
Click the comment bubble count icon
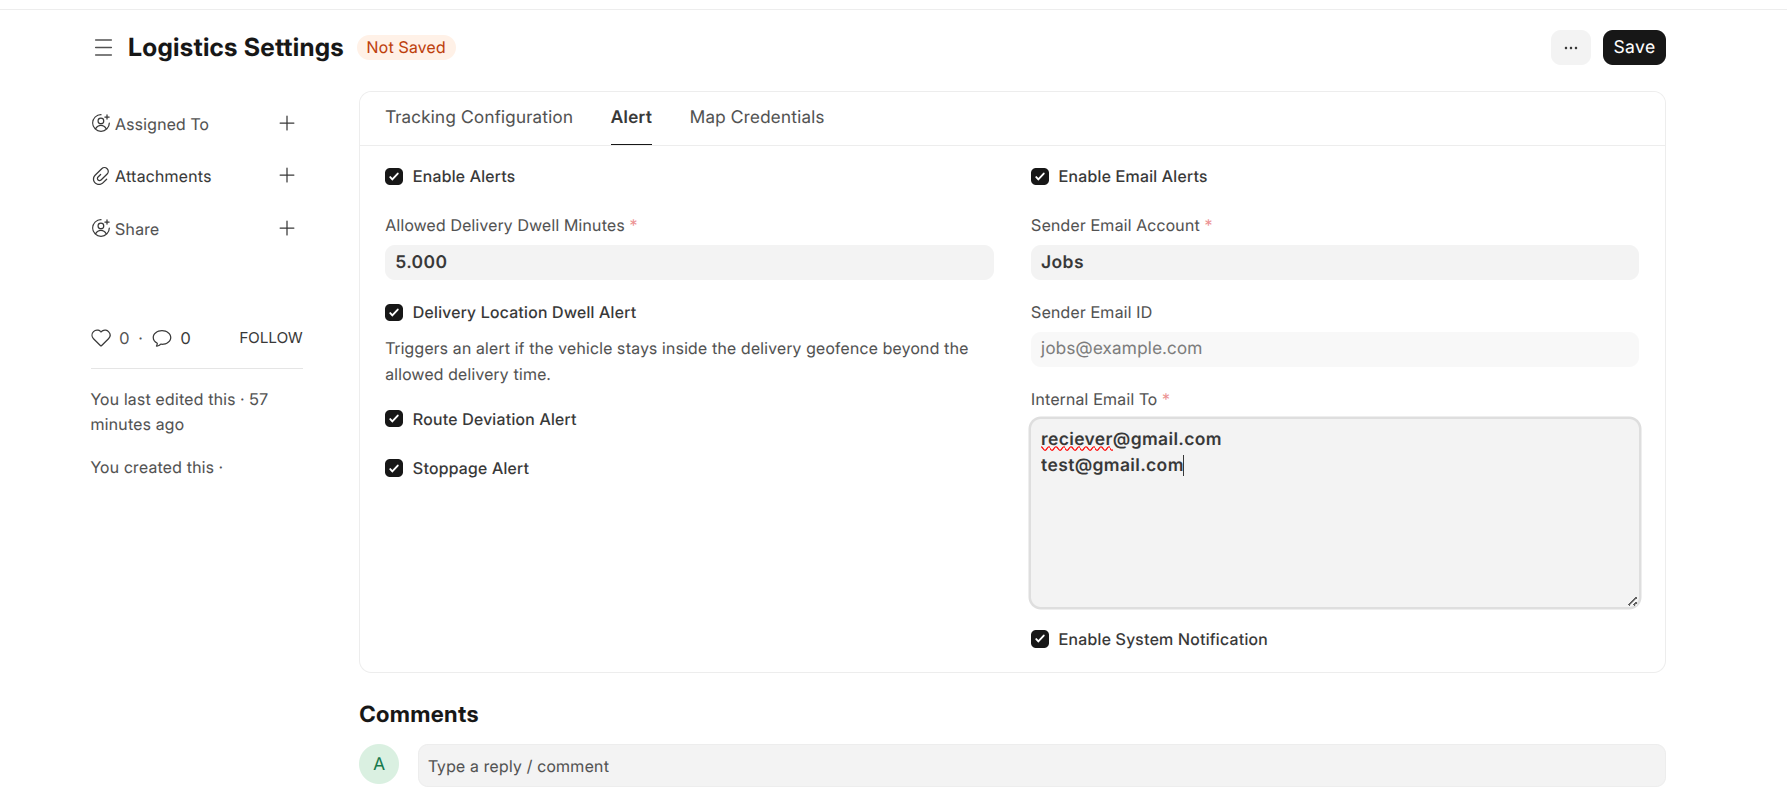162,338
